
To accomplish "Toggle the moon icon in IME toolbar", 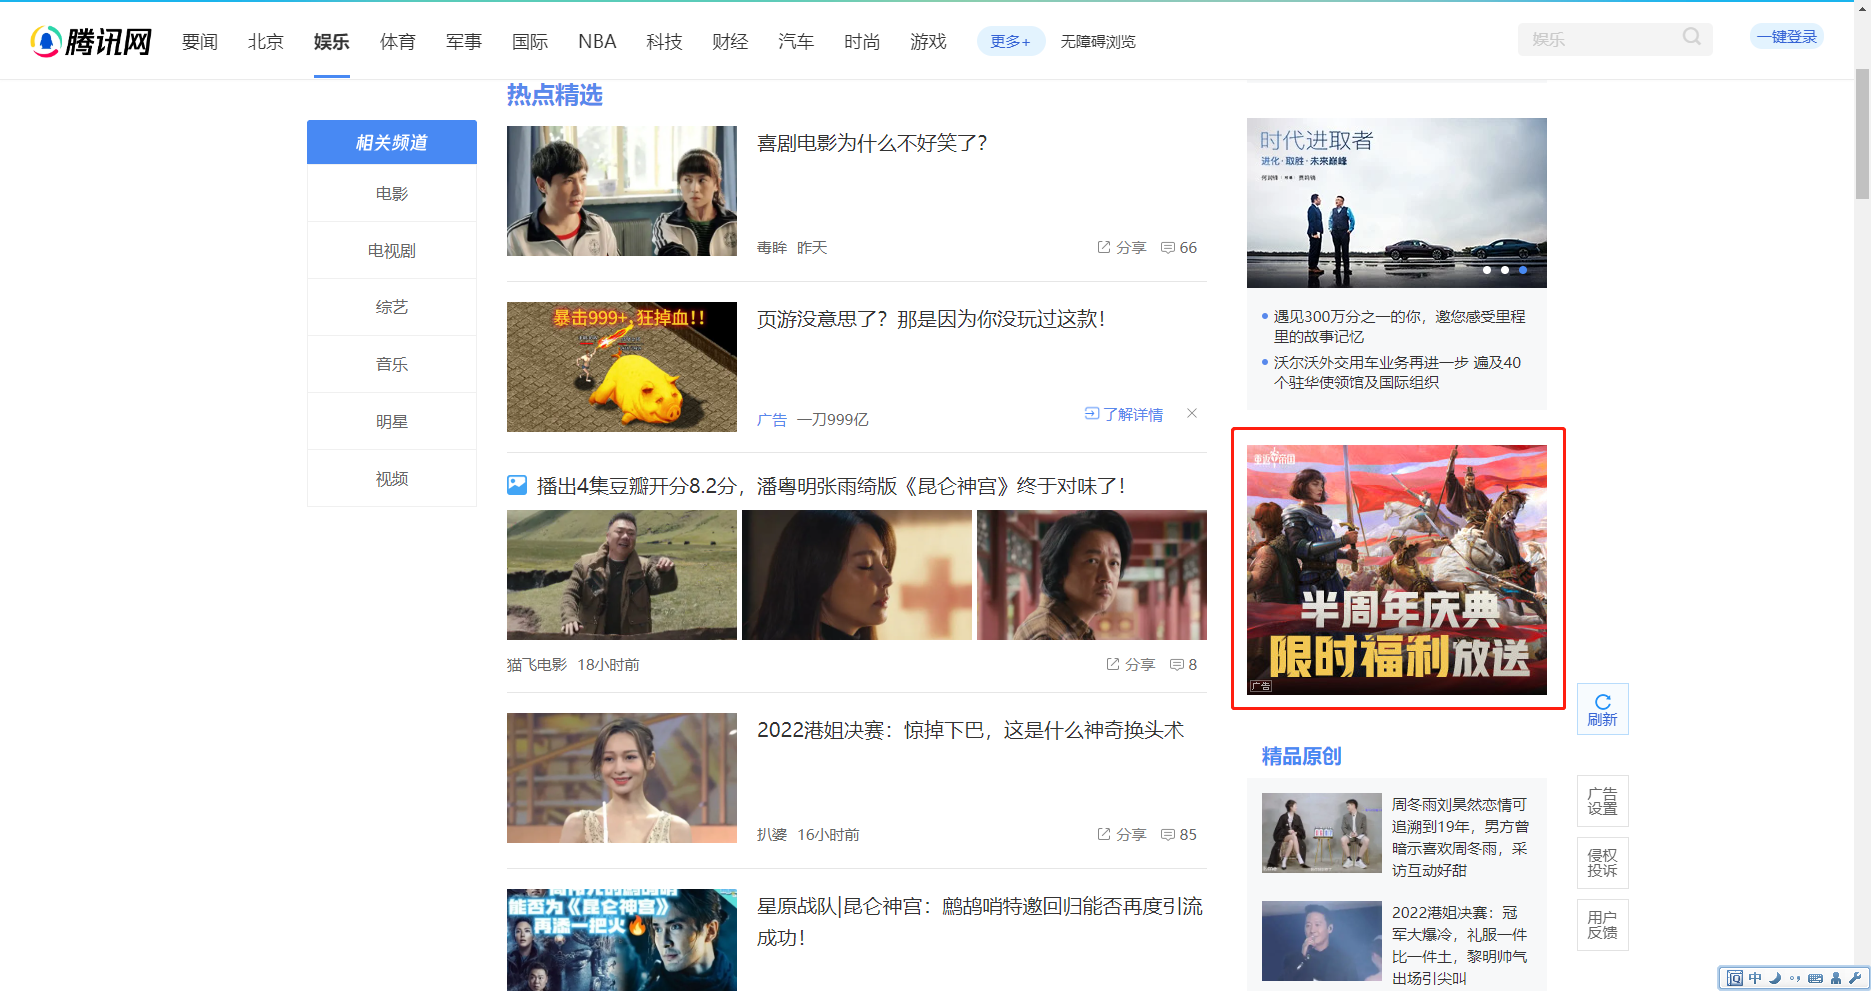I will coord(1775,978).
